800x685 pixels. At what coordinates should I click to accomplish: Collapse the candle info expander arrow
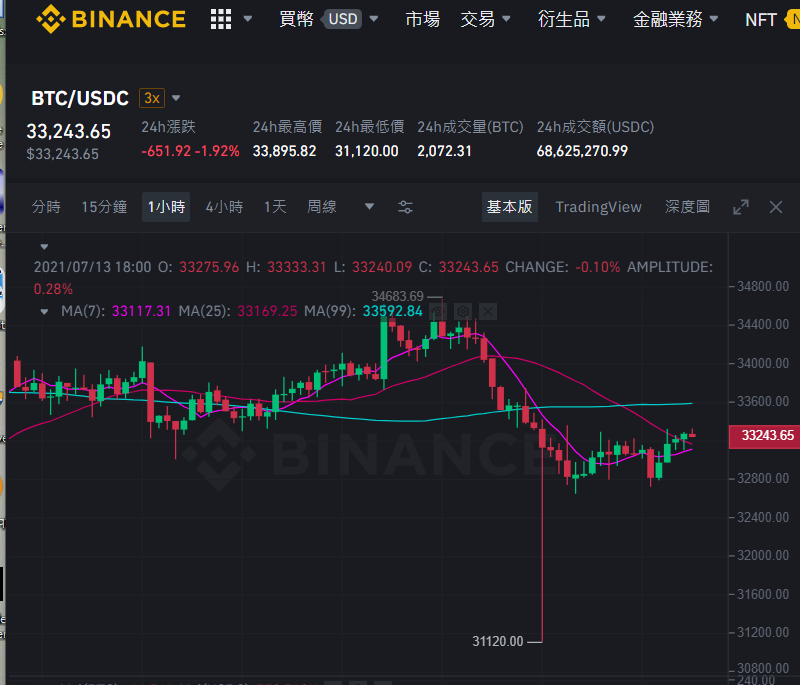click(44, 247)
